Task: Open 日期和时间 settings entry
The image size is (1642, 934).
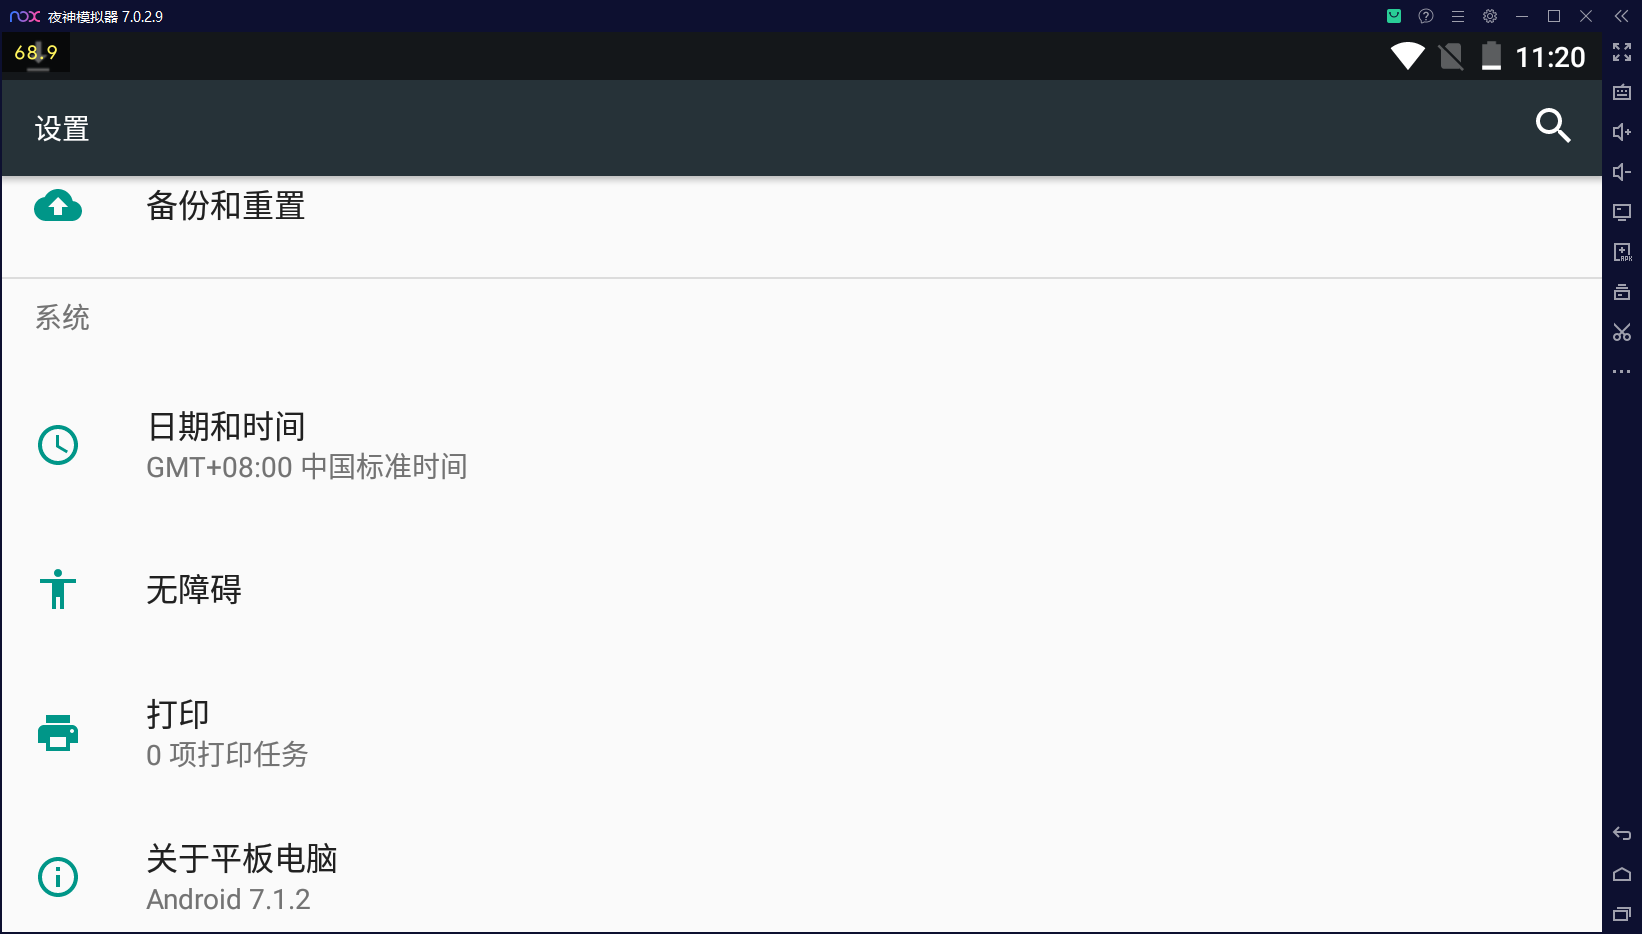Action: (x=802, y=445)
